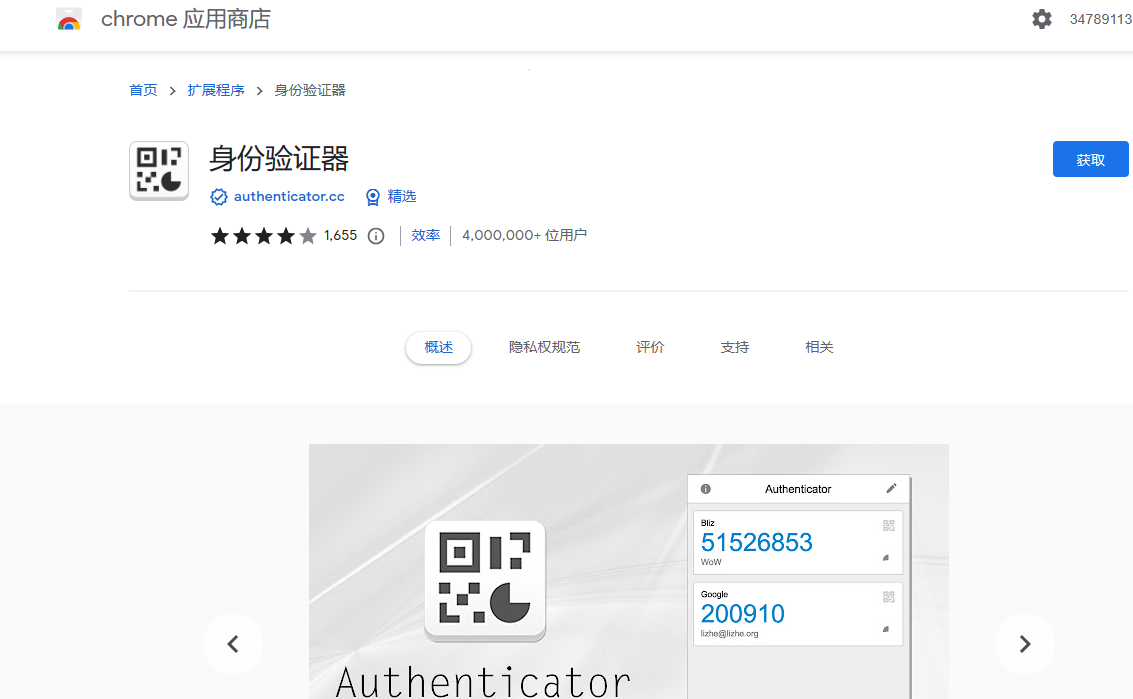Go to 首页 breadcrumb link

click(x=143, y=90)
